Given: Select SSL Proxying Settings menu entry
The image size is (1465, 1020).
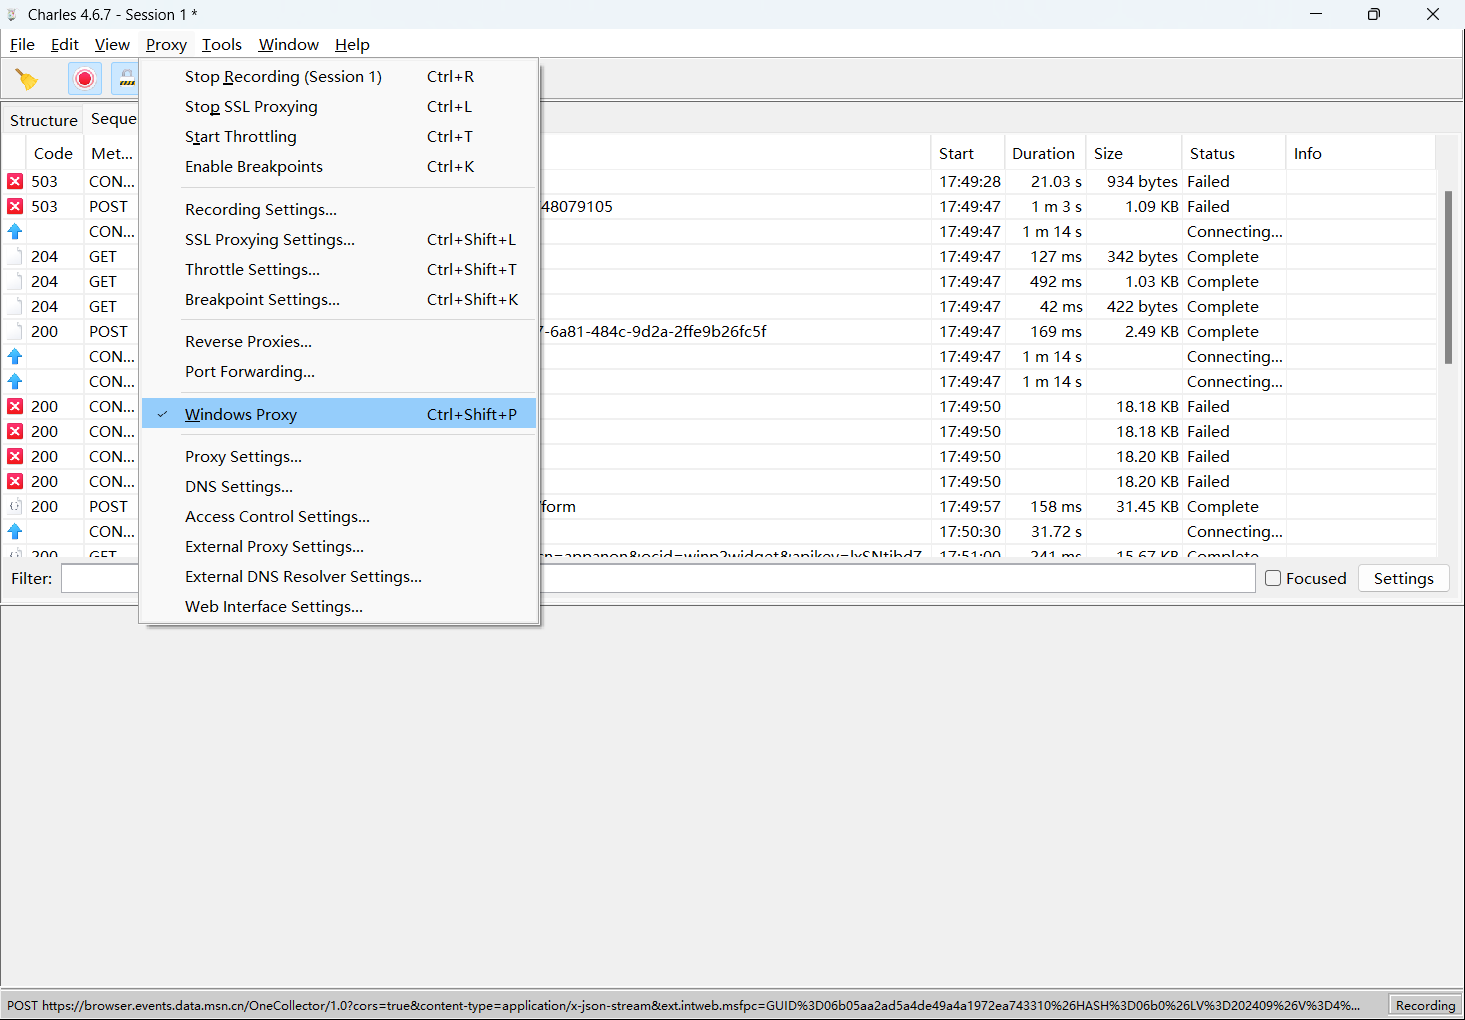Looking at the screenshot, I should (270, 240).
